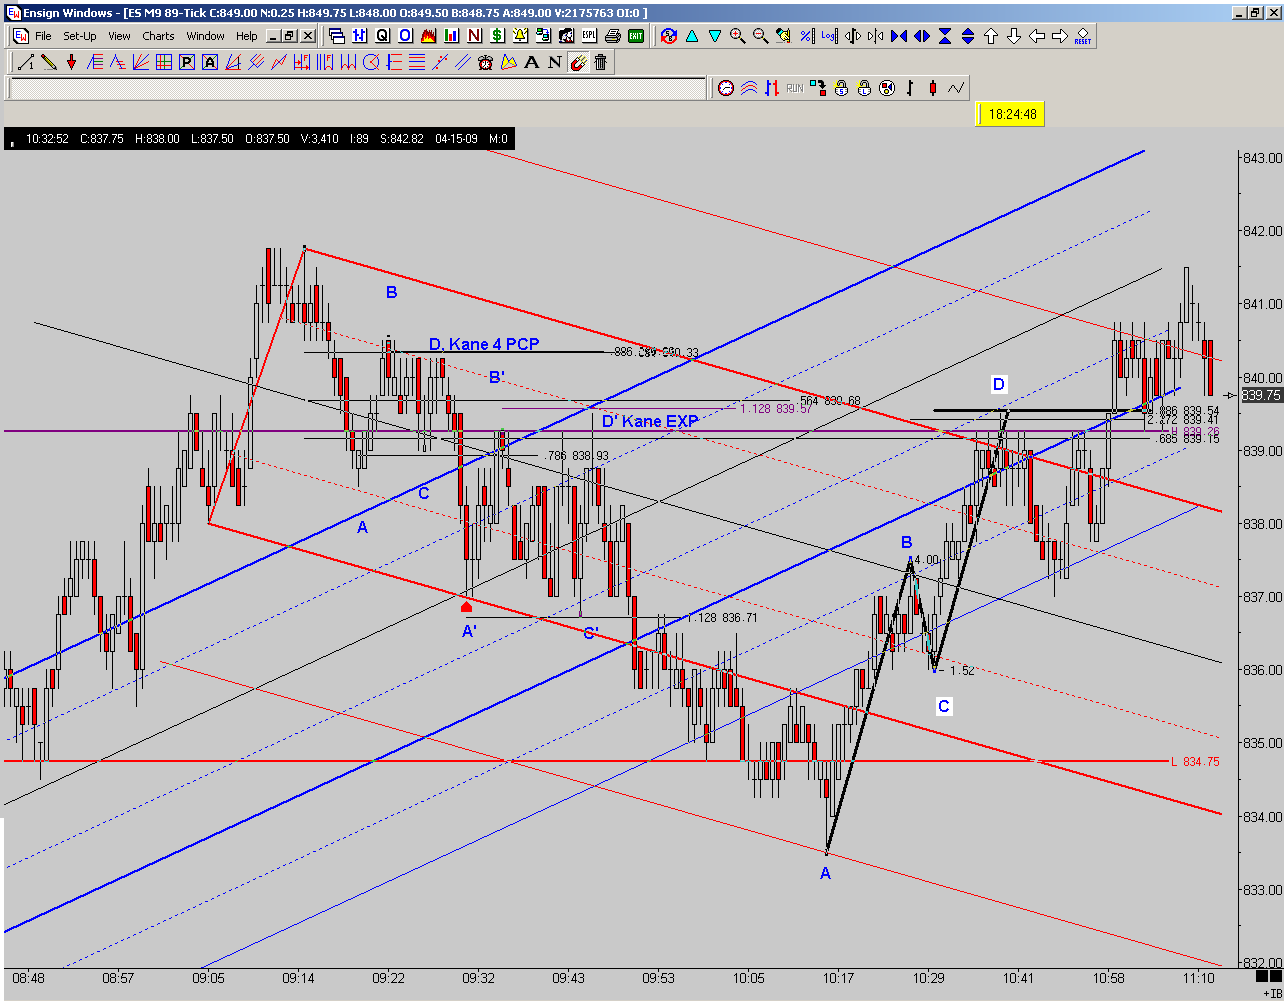Switch chart to candlestick style
The height and width of the screenshot is (1002, 1288).
[x=932, y=88]
